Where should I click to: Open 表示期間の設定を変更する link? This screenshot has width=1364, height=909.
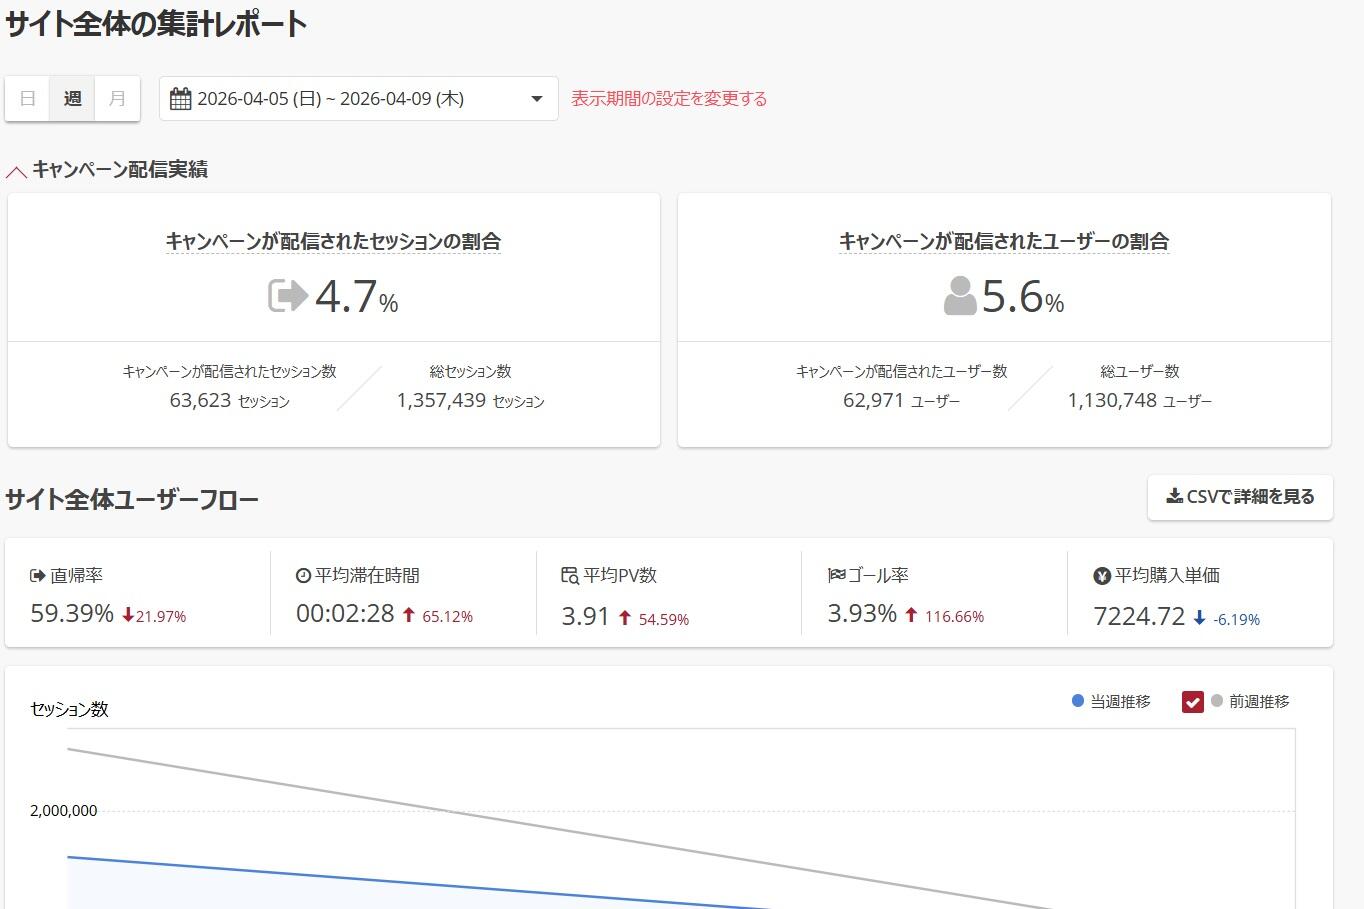(x=668, y=98)
